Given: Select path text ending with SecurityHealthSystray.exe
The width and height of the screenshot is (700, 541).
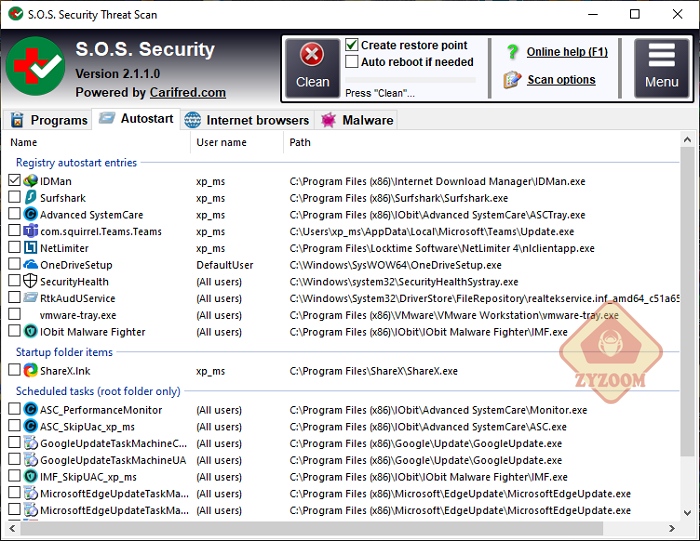Looking at the screenshot, I should tap(404, 282).
